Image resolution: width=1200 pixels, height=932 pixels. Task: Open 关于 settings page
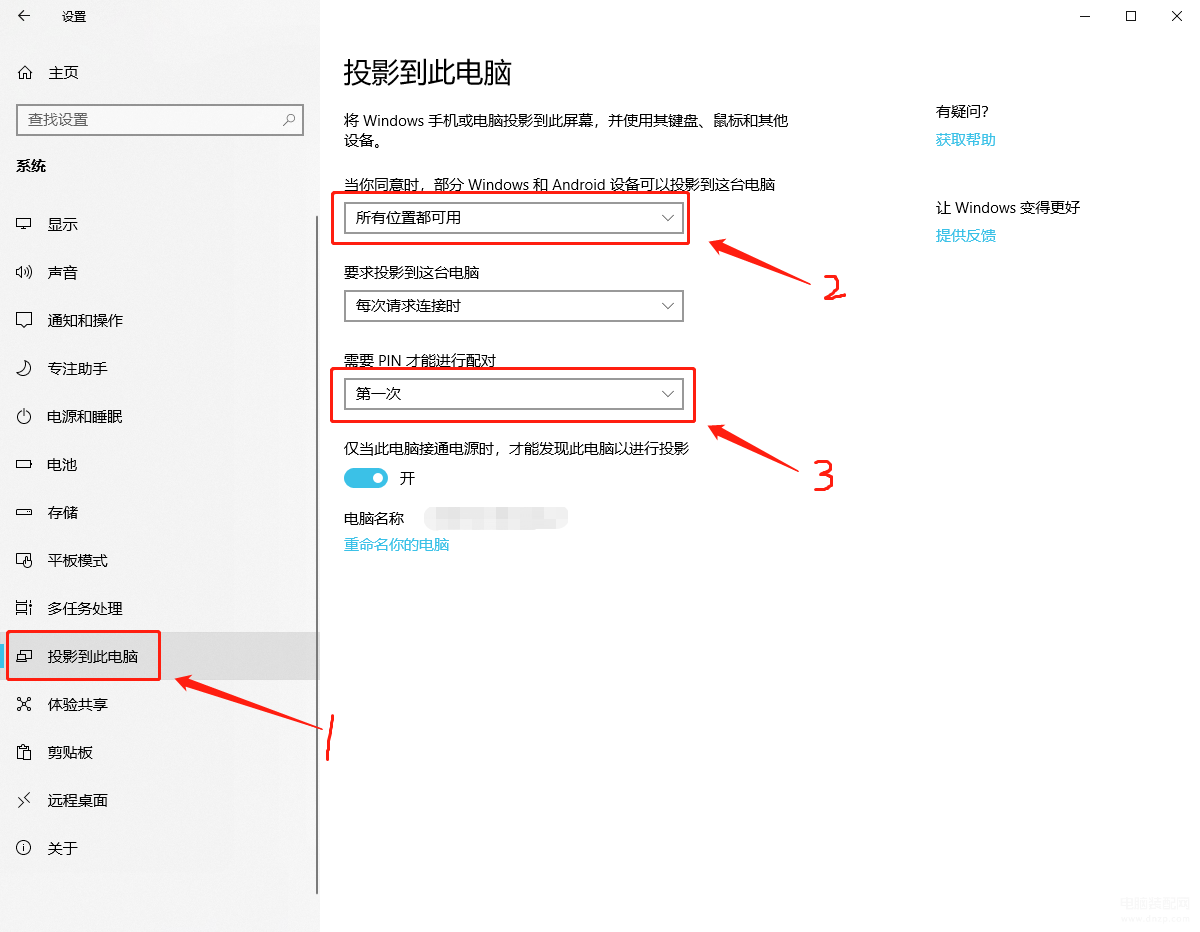point(160,848)
